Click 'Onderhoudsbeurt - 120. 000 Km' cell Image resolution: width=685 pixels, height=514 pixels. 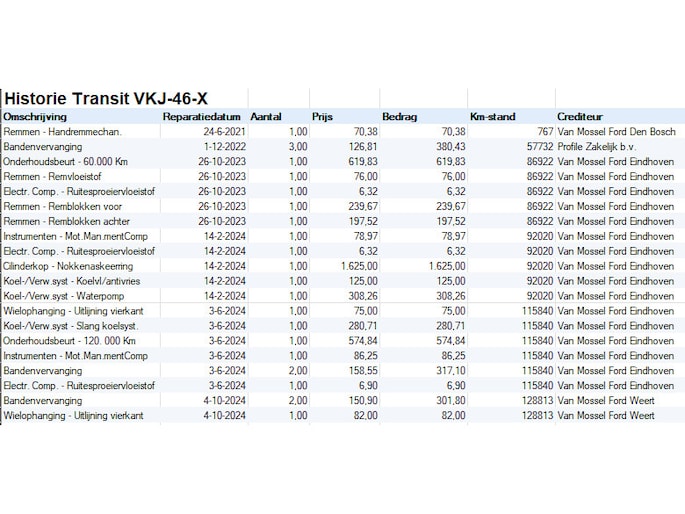69,341
